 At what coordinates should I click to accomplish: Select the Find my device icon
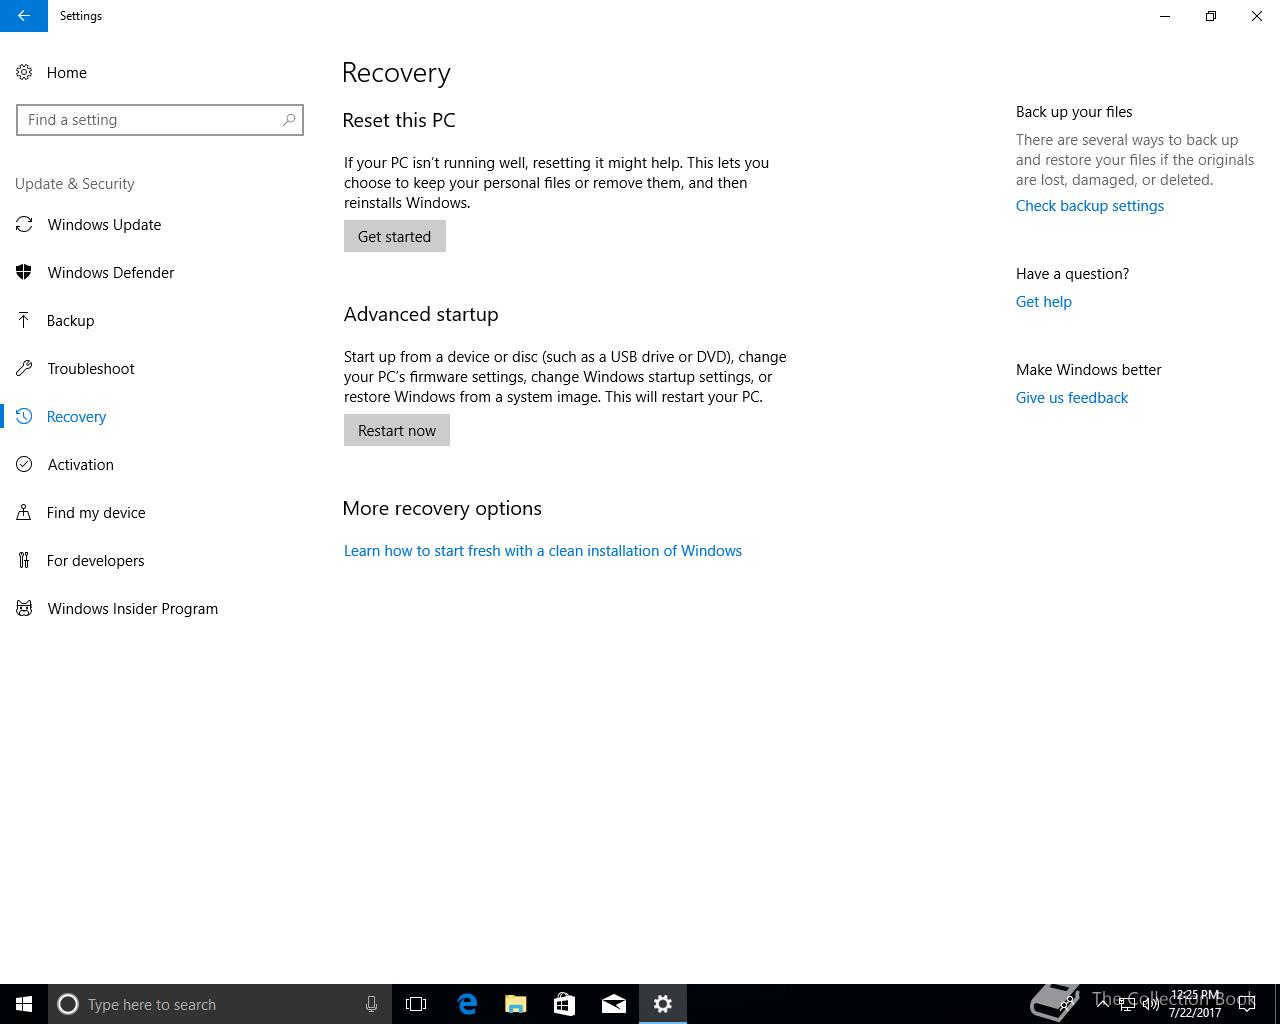(24, 512)
